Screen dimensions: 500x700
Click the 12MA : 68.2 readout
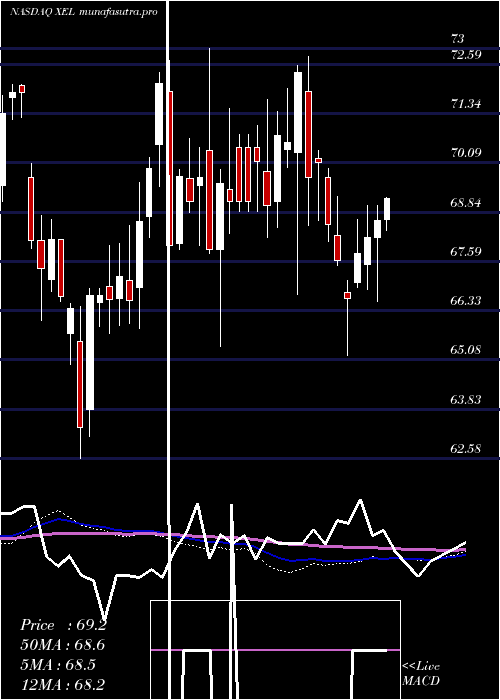click(x=63, y=685)
